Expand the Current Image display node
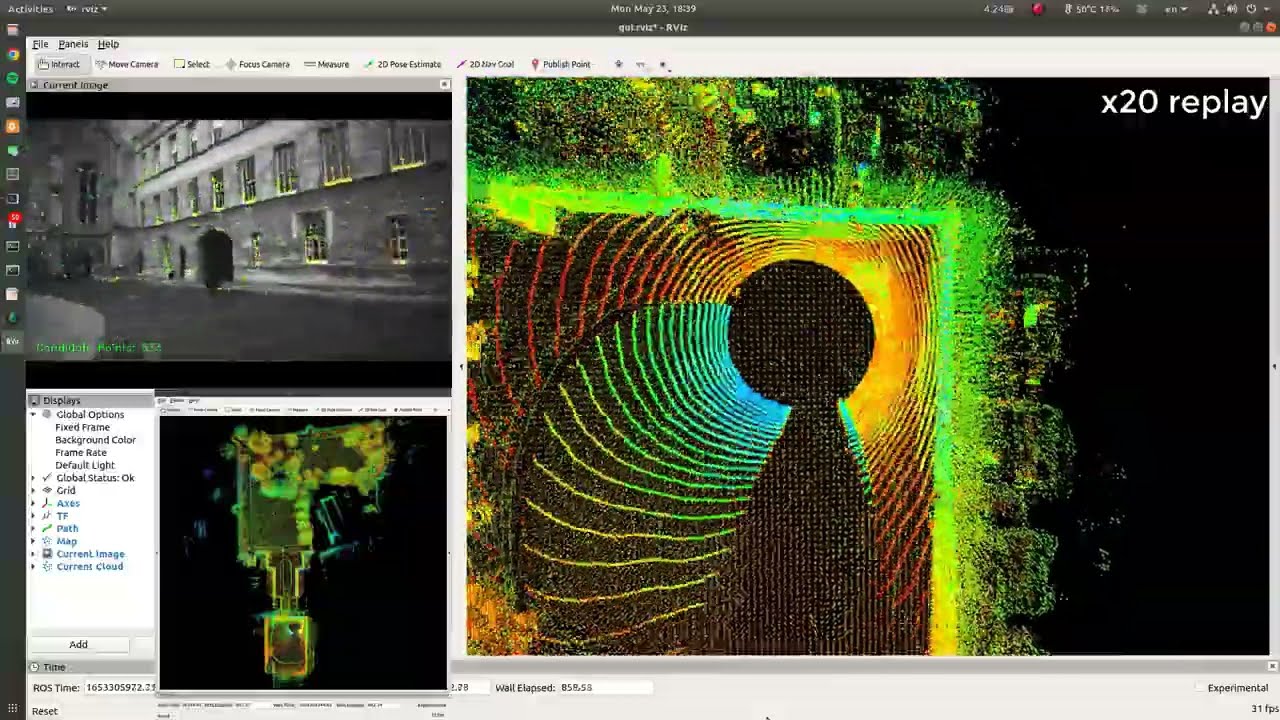The height and width of the screenshot is (720, 1280). click(33, 554)
